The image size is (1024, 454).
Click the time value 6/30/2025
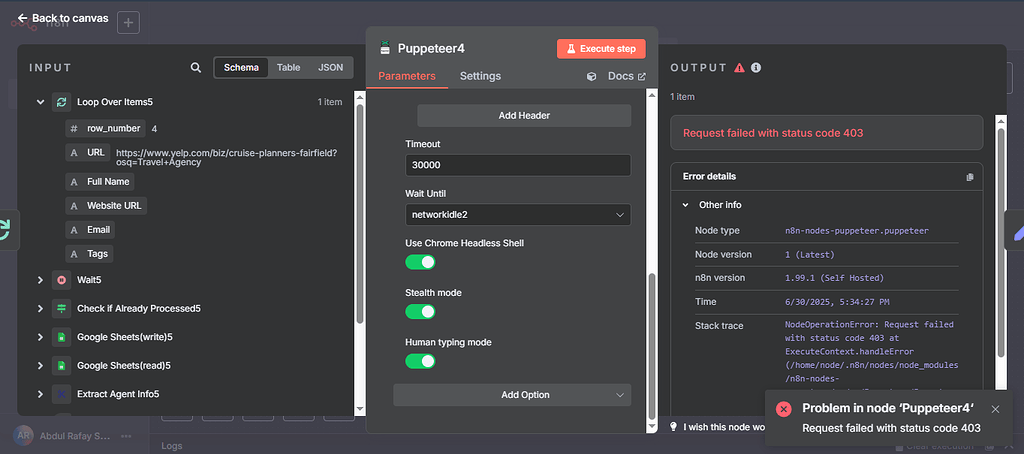click(837, 302)
